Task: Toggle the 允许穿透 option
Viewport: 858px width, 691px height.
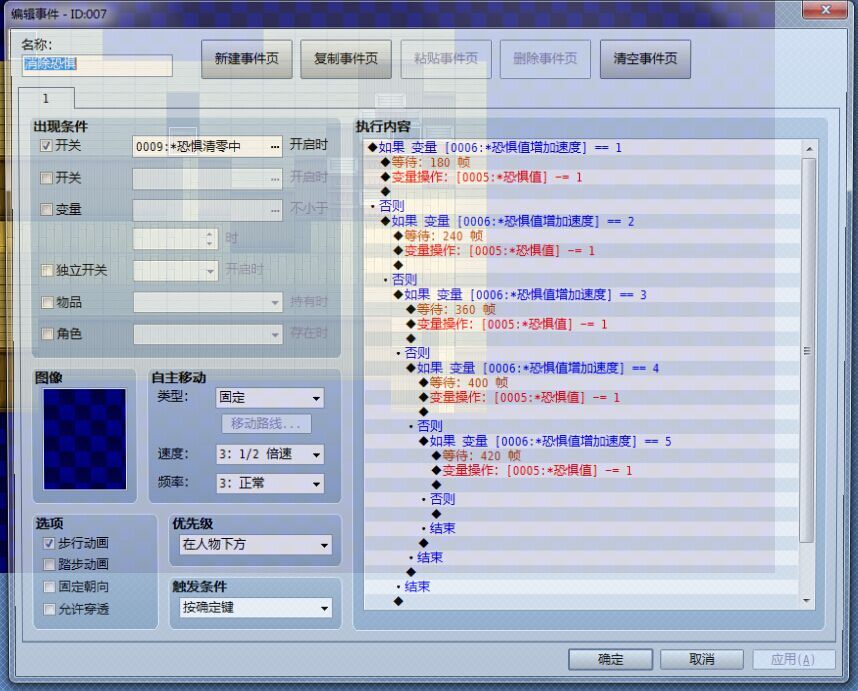Action: [49, 609]
